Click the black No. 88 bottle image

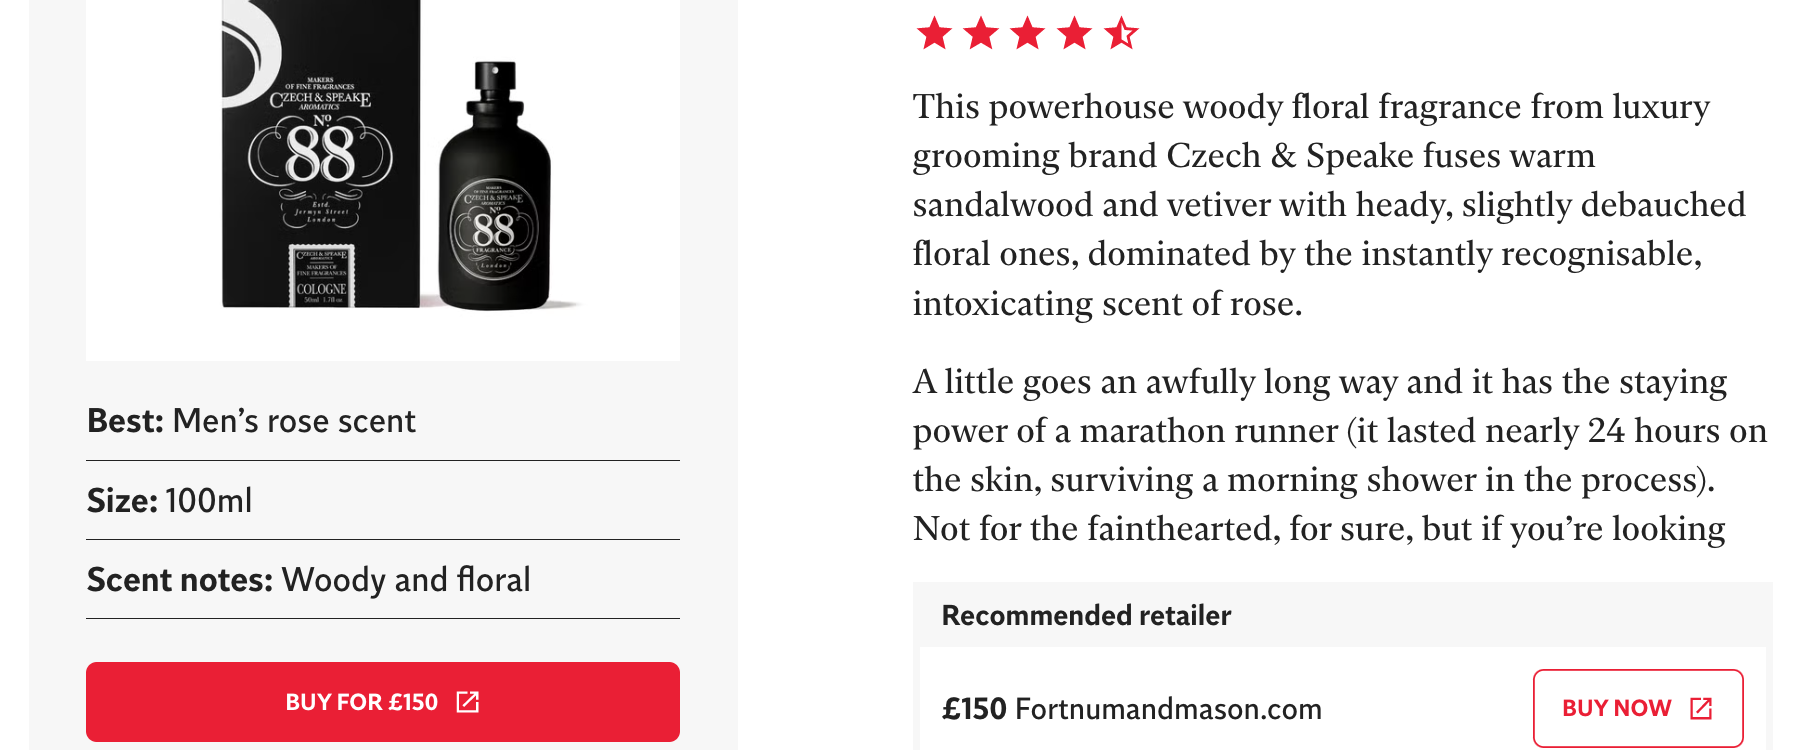click(495, 200)
